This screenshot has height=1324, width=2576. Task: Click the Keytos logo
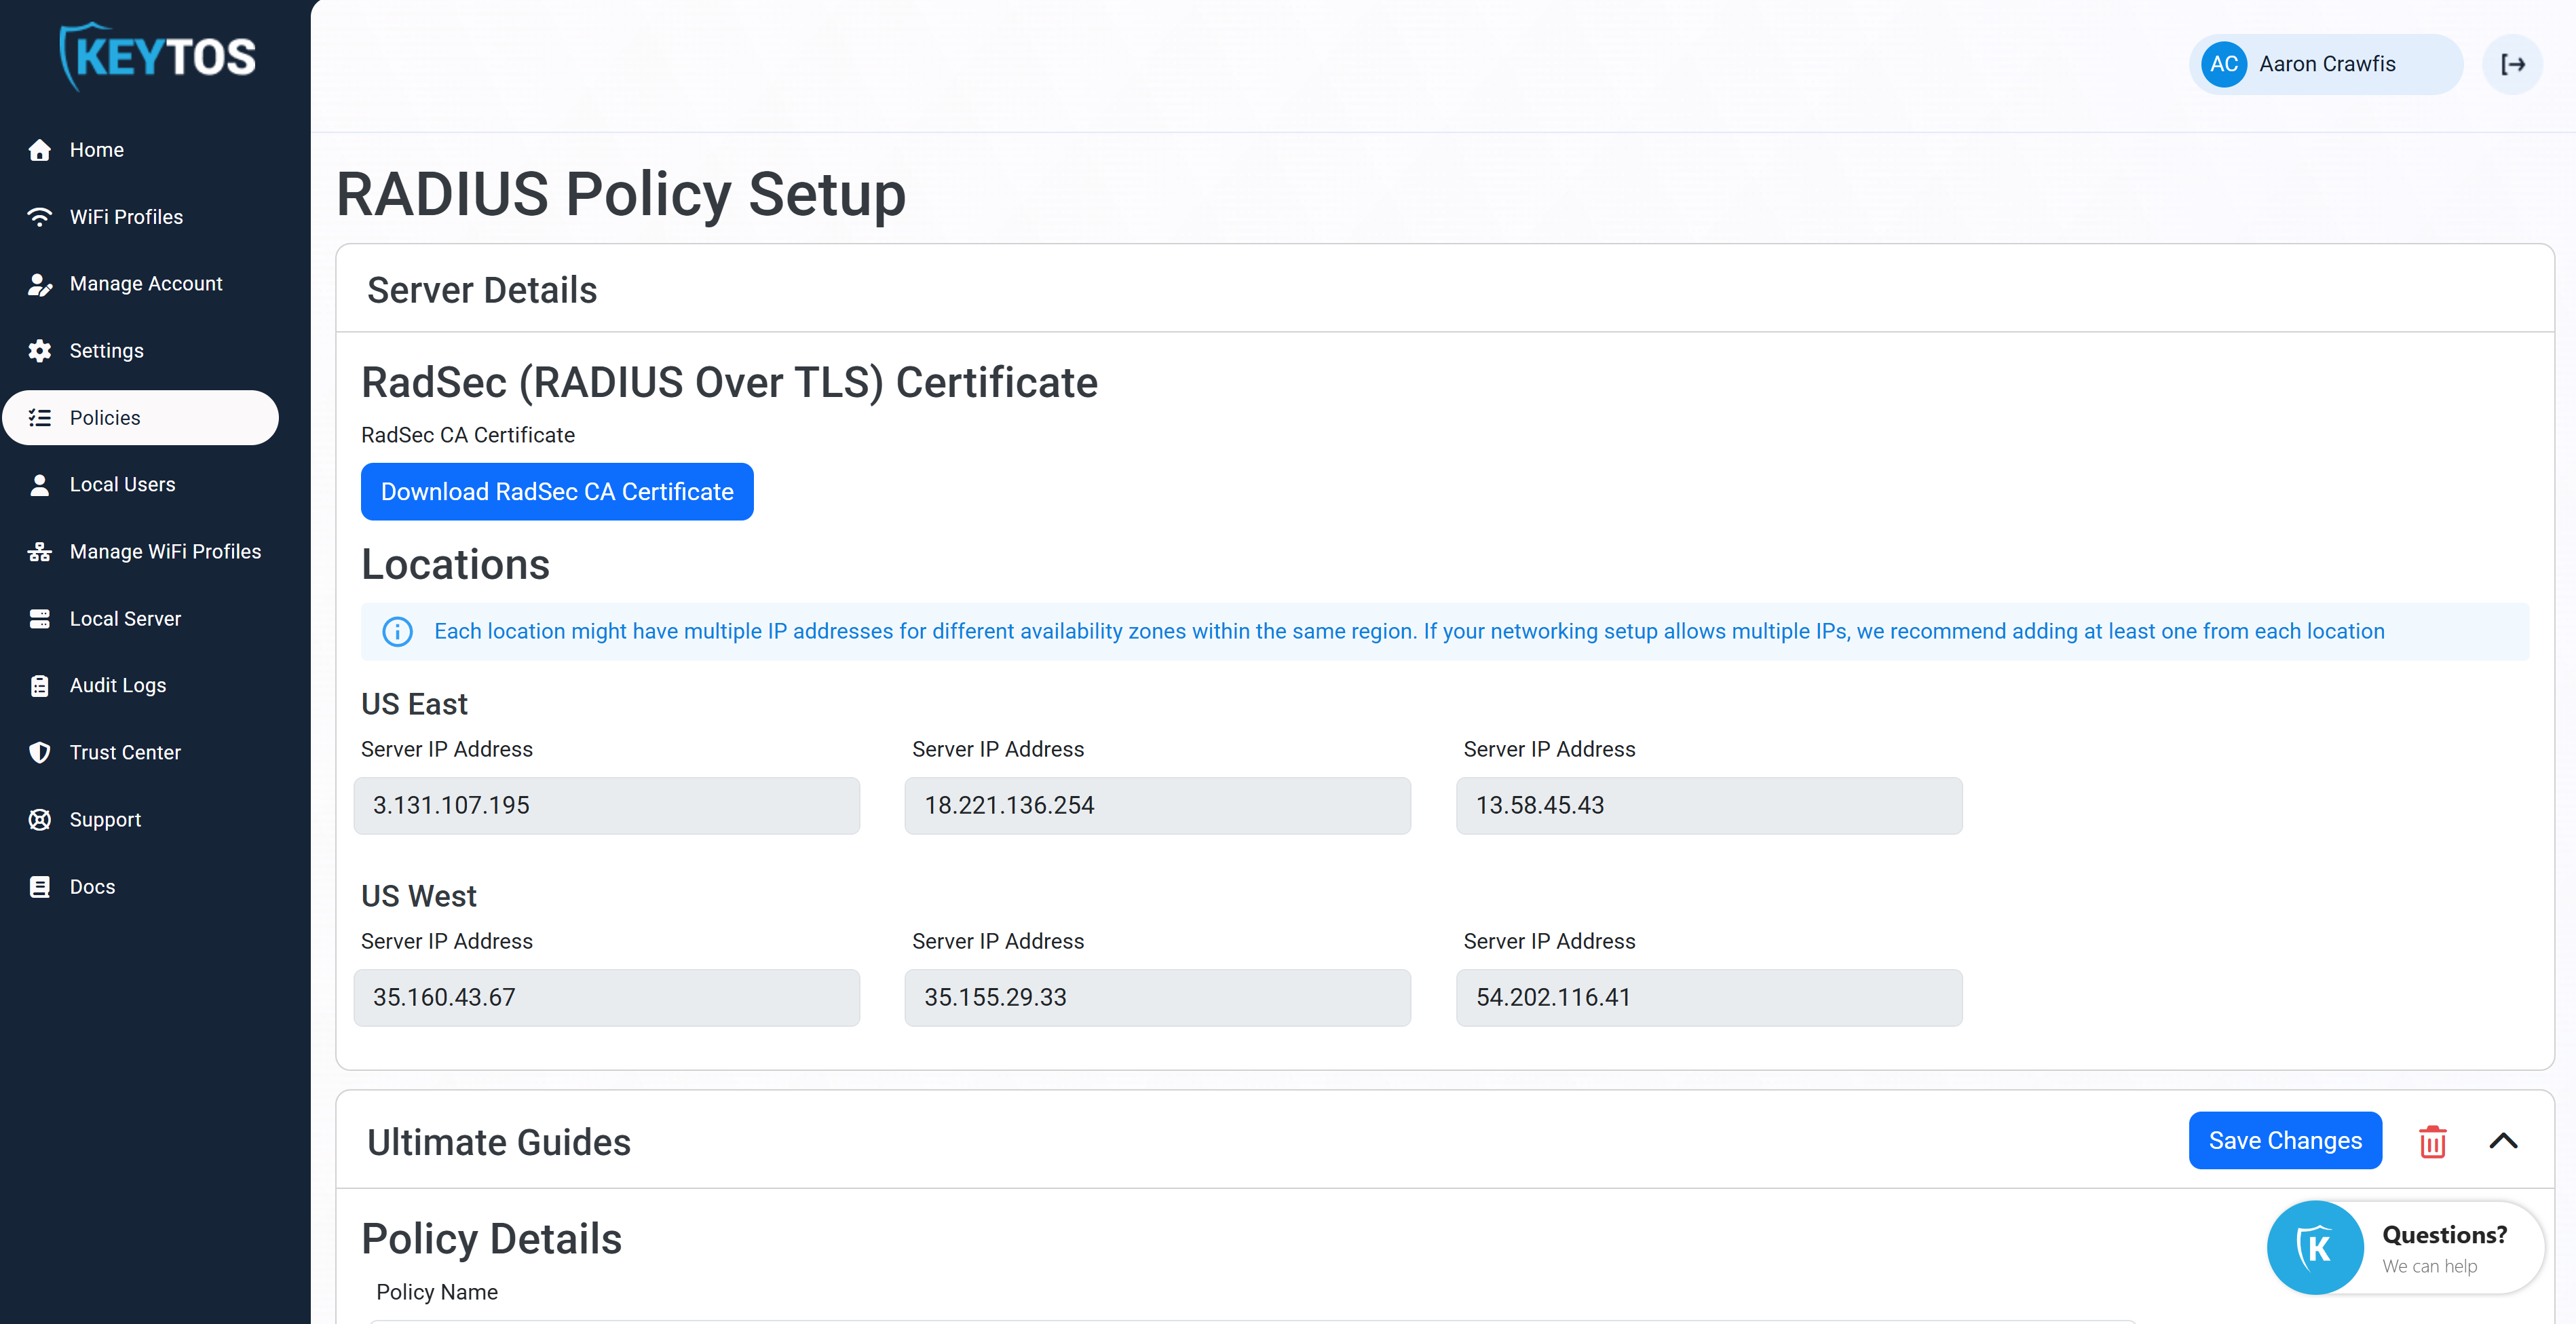(x=157, y=57)
